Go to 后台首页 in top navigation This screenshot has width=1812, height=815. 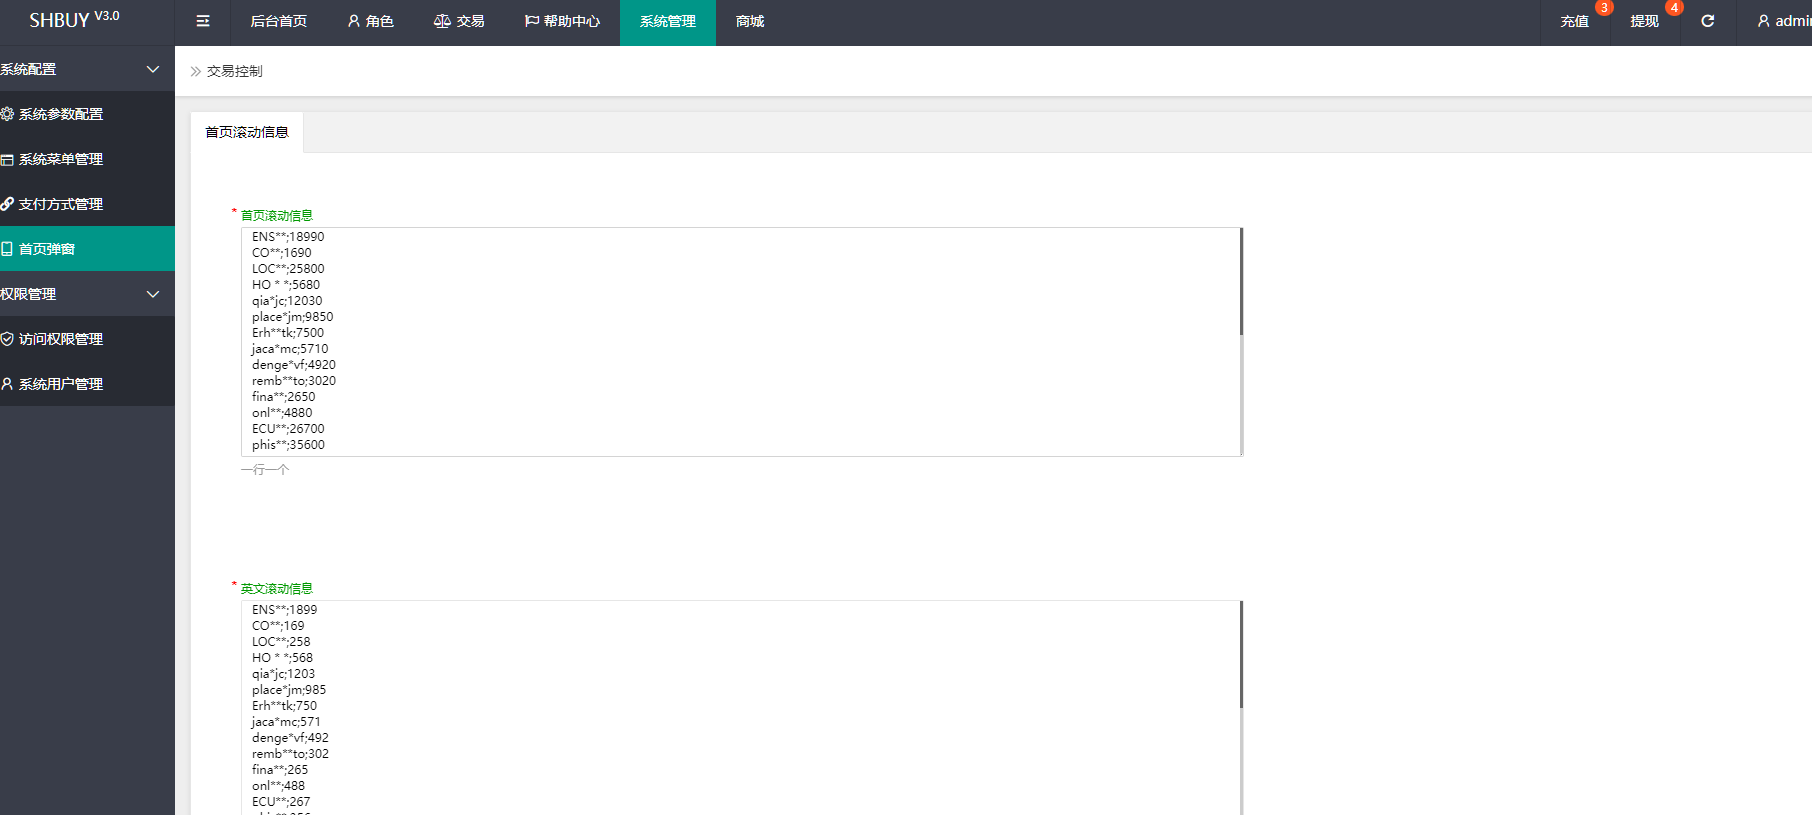click(278, 21)
